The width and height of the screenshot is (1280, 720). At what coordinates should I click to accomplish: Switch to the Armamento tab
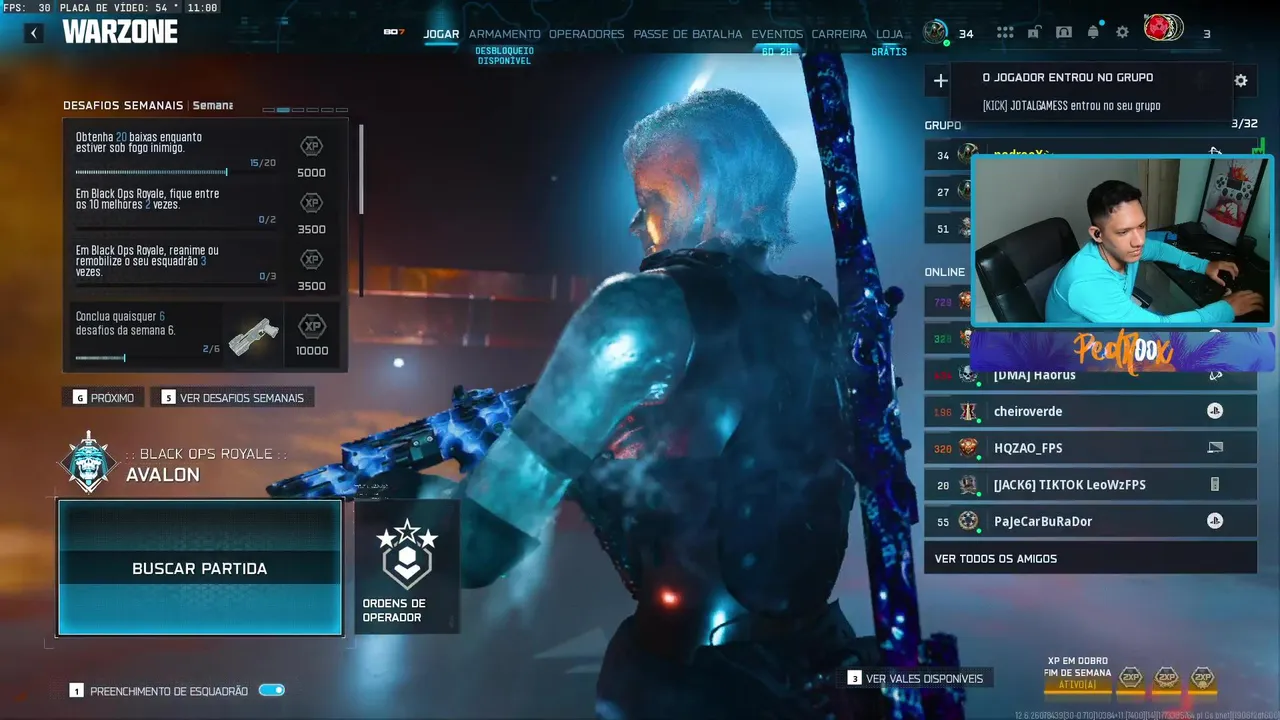pyautogui.click(x=505, y=34)
